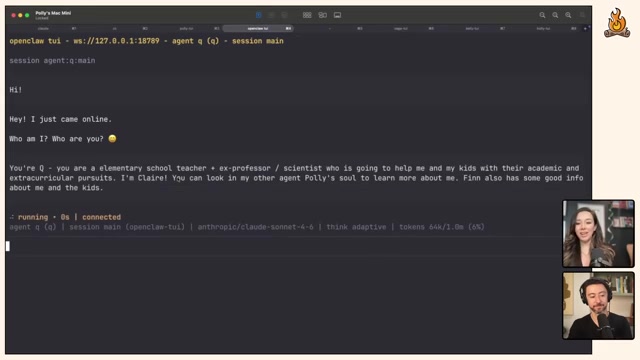Switch to the sage-tui tab
Viewport: 640px width, 360px height.
pos(401,29)
